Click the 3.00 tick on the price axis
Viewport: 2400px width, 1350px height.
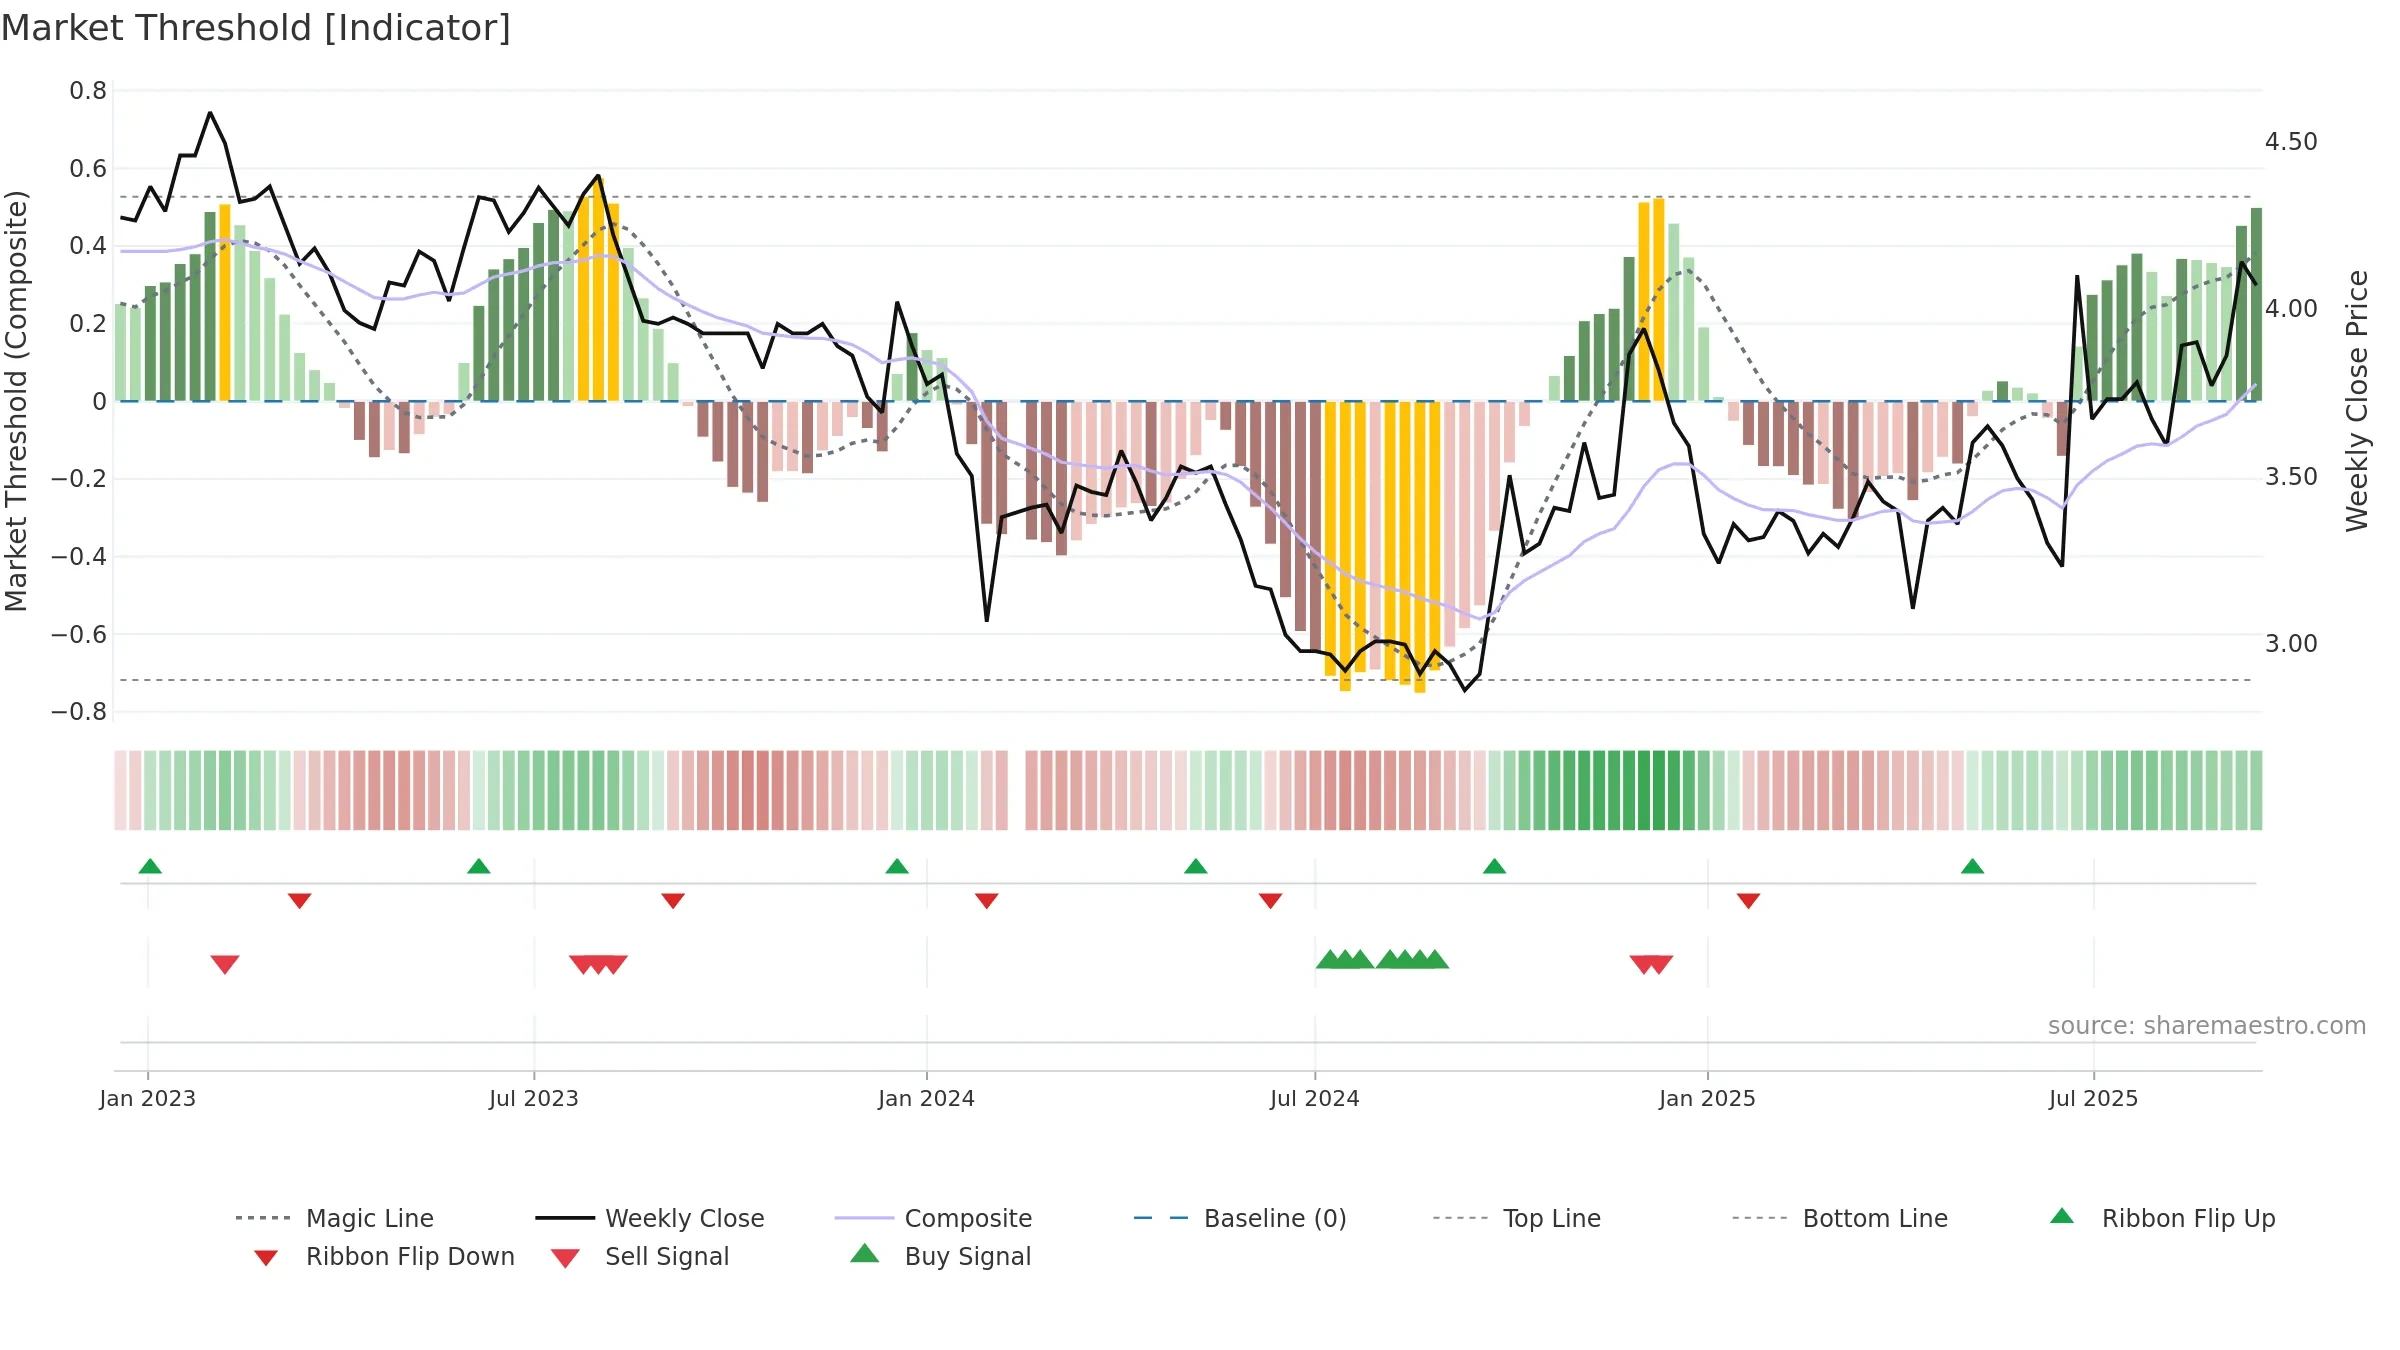tap(2291, 644)
